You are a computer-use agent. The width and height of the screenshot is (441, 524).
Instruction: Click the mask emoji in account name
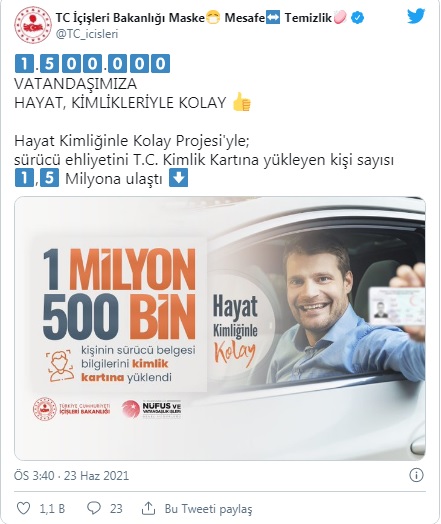213,17
